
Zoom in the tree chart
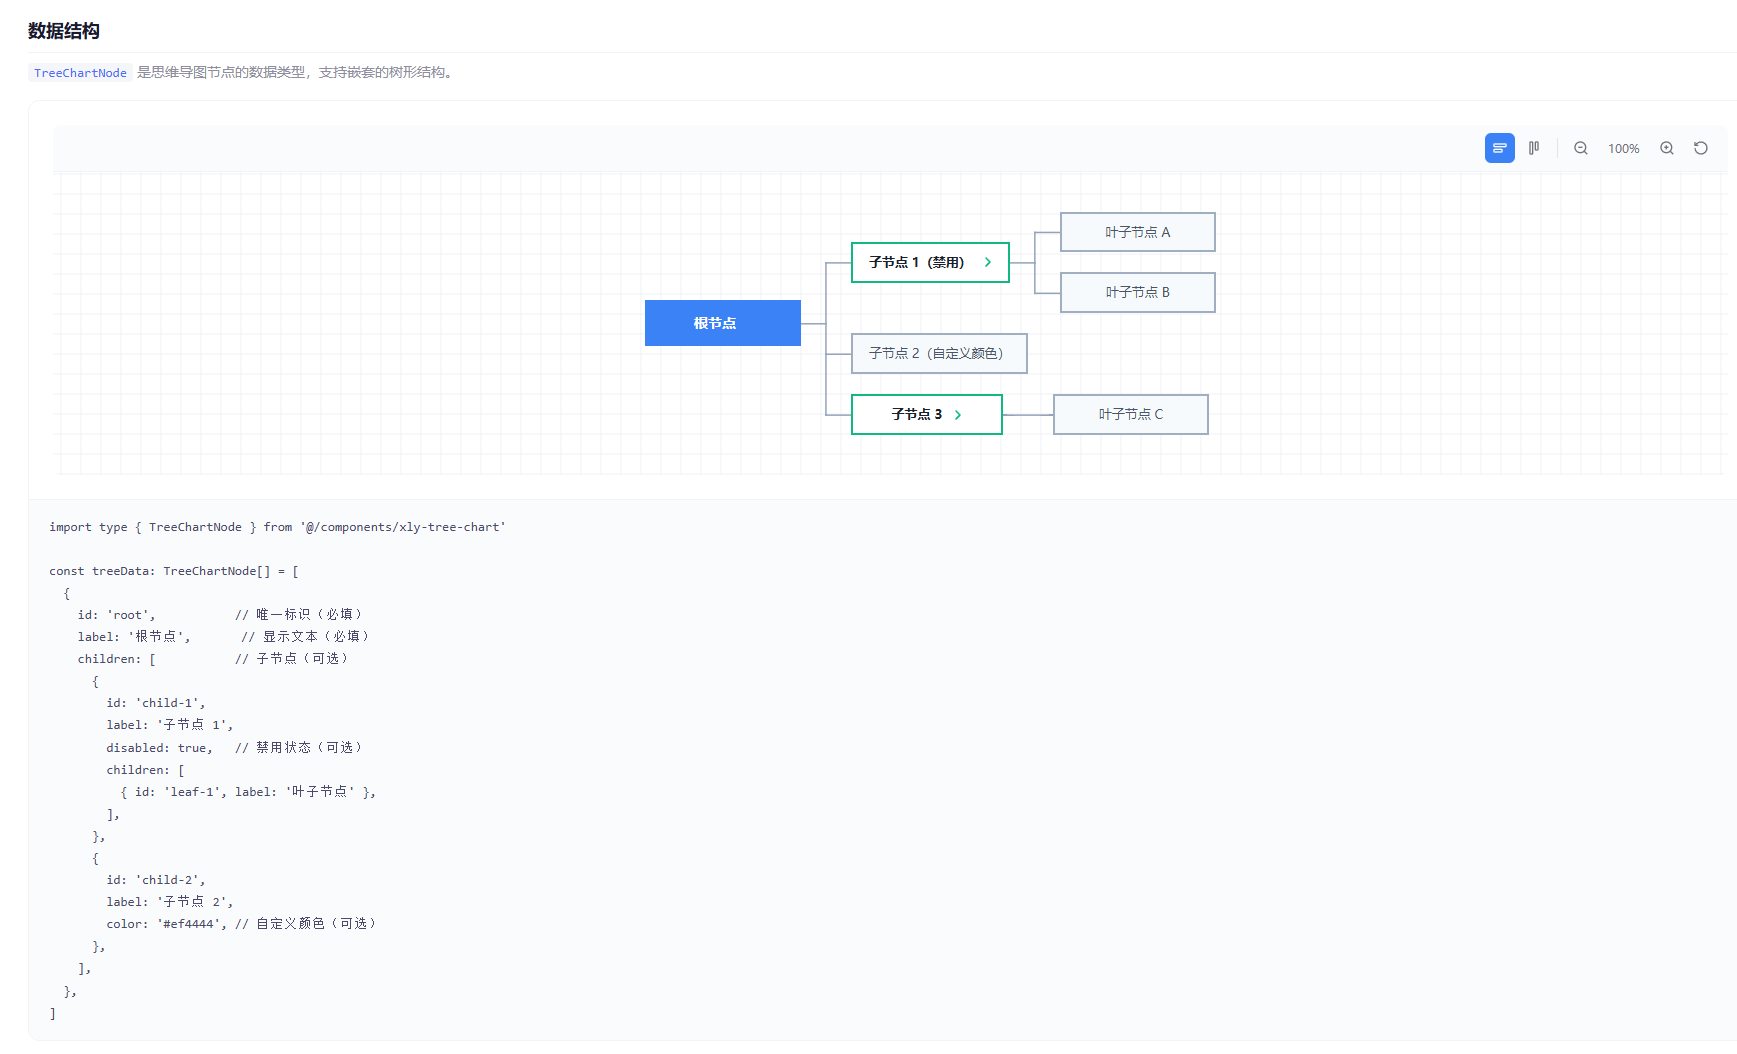[1667, 148]
